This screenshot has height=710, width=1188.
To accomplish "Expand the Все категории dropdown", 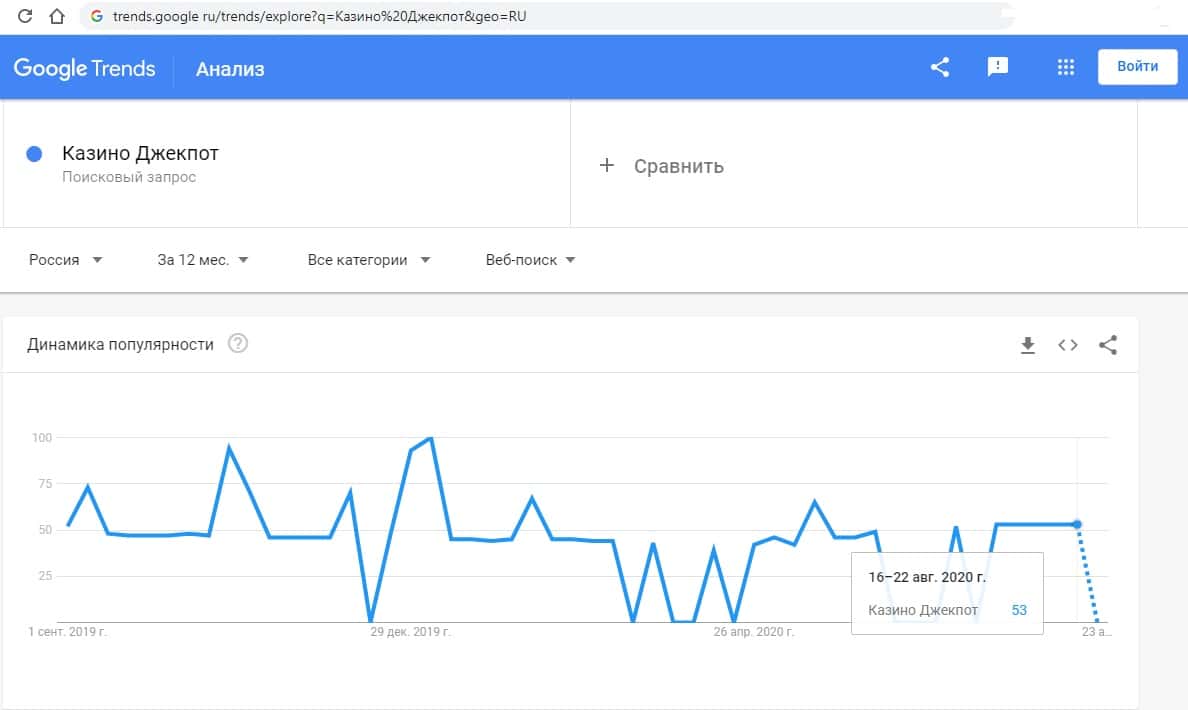I will click(x=369, y=260).
